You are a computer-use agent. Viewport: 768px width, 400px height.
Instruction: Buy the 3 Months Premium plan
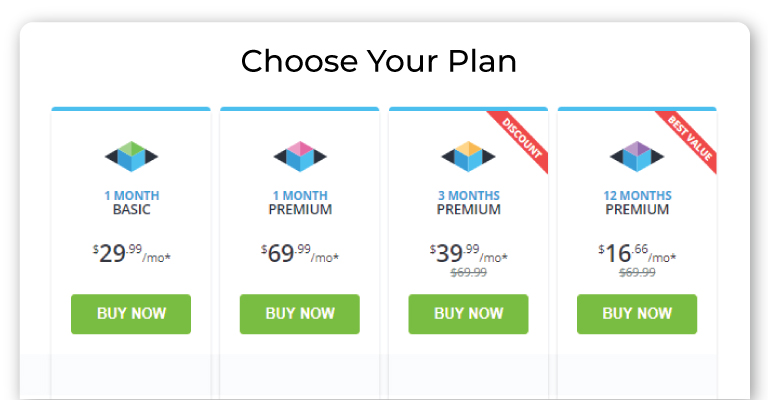468,314
